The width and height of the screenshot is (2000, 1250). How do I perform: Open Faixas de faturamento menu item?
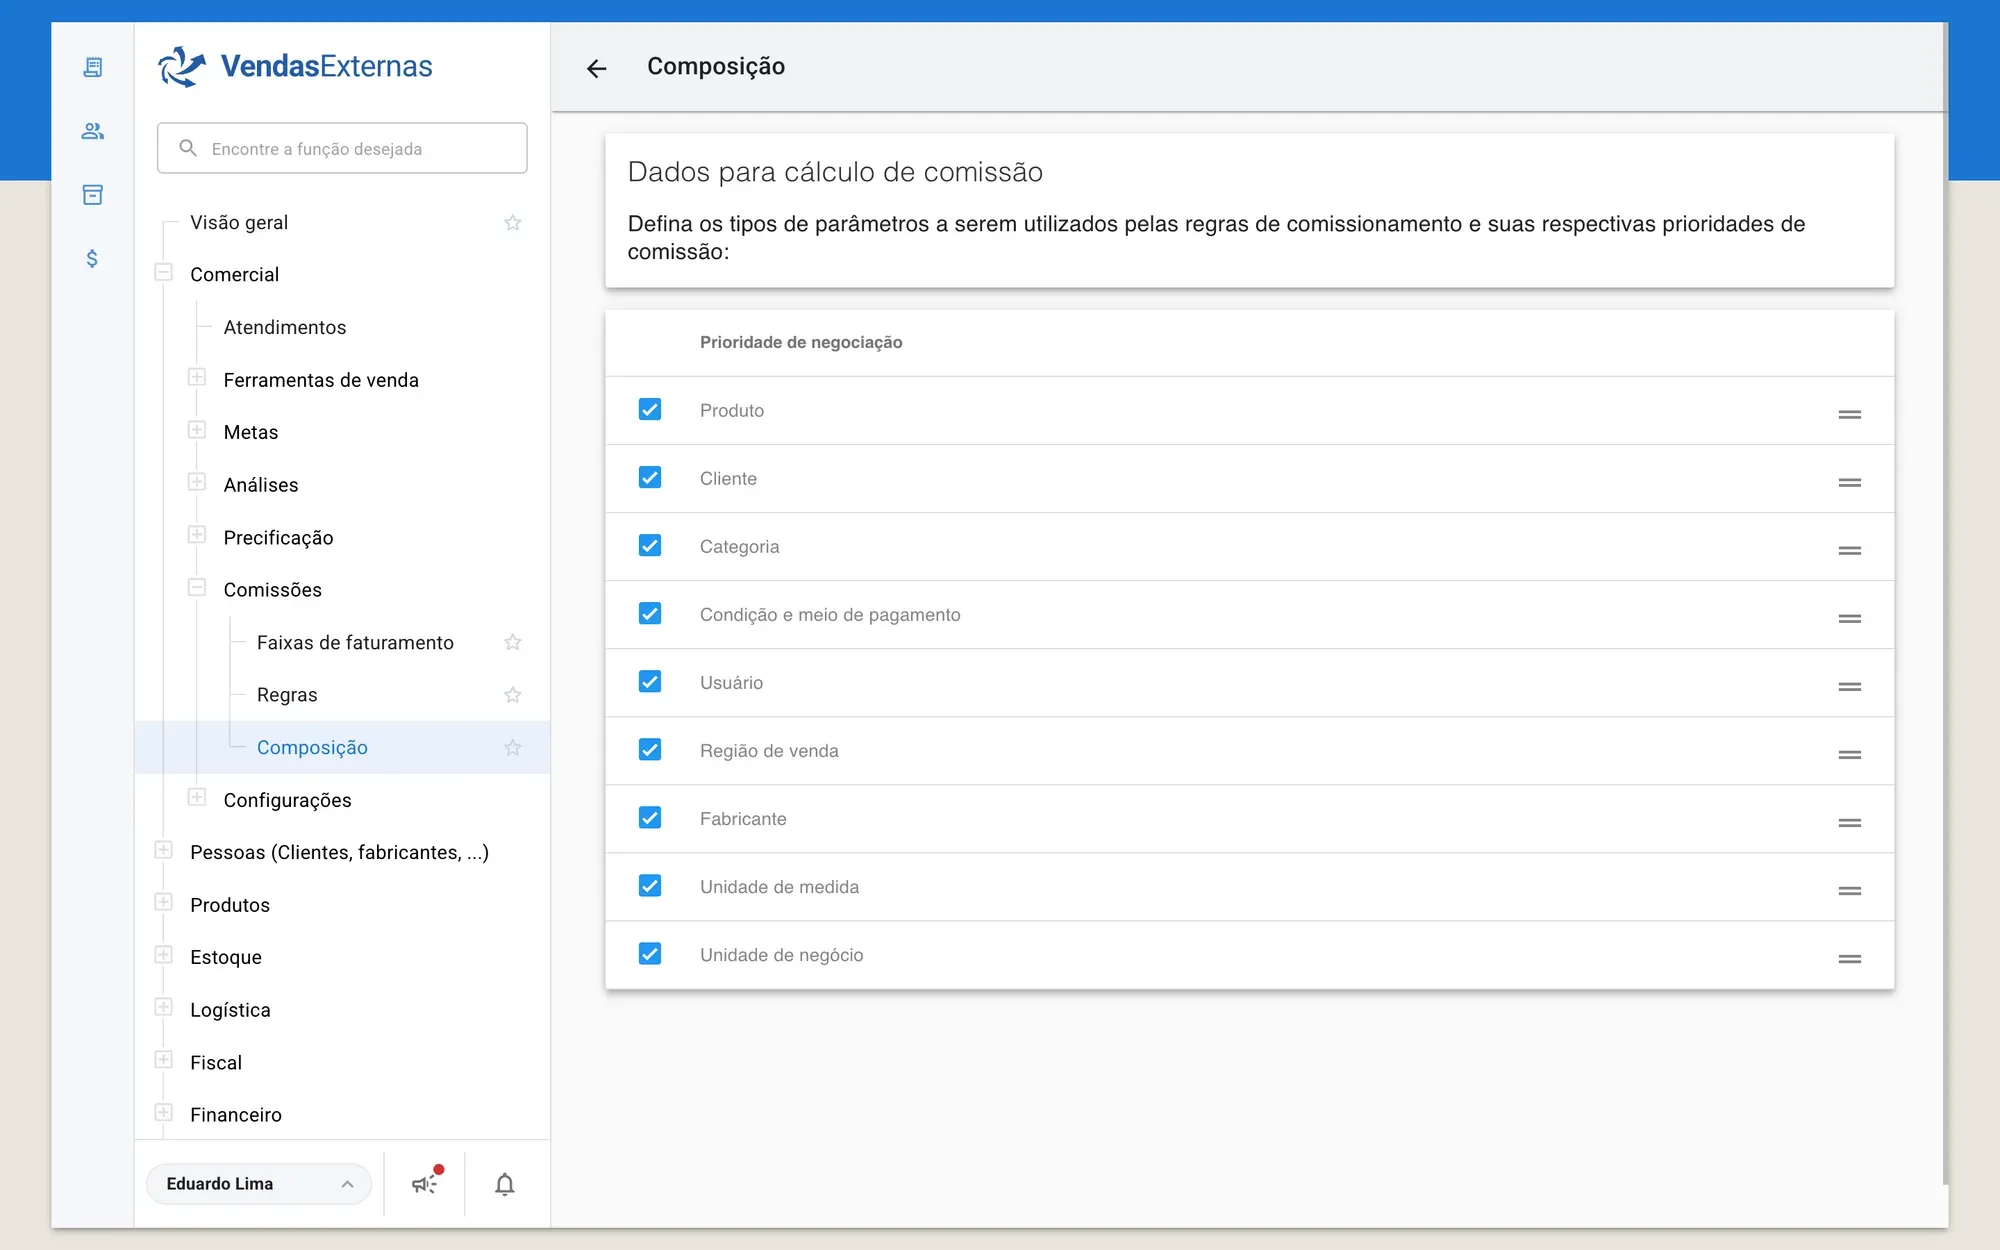pyautogui.click(x=355, y=642)
